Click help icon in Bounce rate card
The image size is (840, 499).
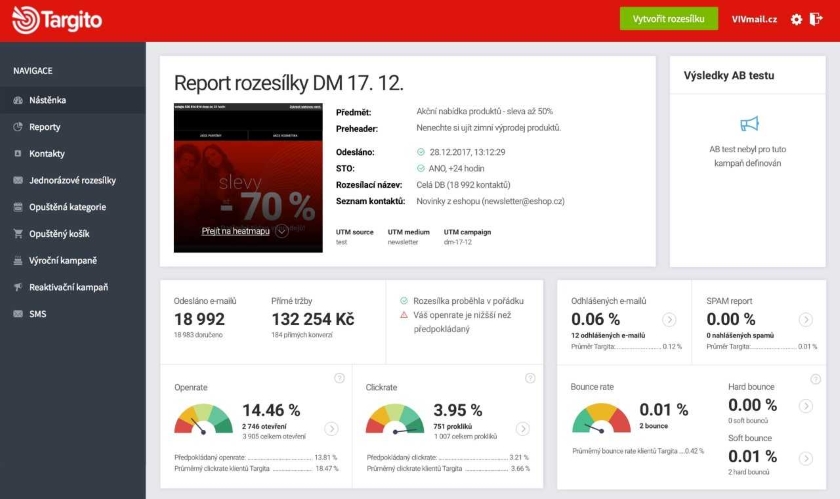tap(815, 379)
